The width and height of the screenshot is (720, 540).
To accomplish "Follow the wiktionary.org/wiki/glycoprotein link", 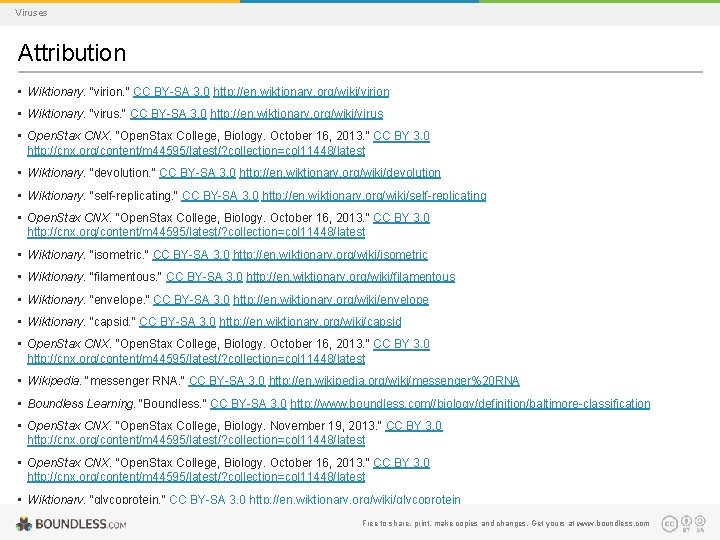I will (355, 499).
